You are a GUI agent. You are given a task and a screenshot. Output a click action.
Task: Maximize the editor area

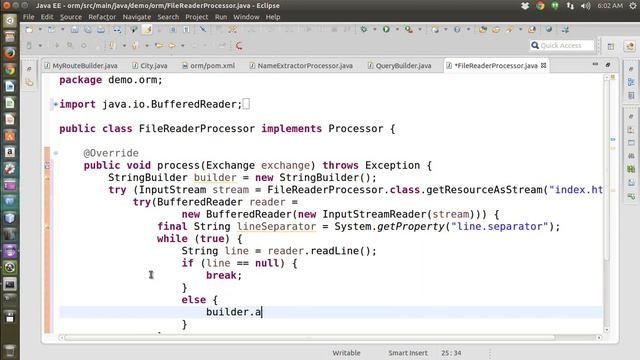608,64
